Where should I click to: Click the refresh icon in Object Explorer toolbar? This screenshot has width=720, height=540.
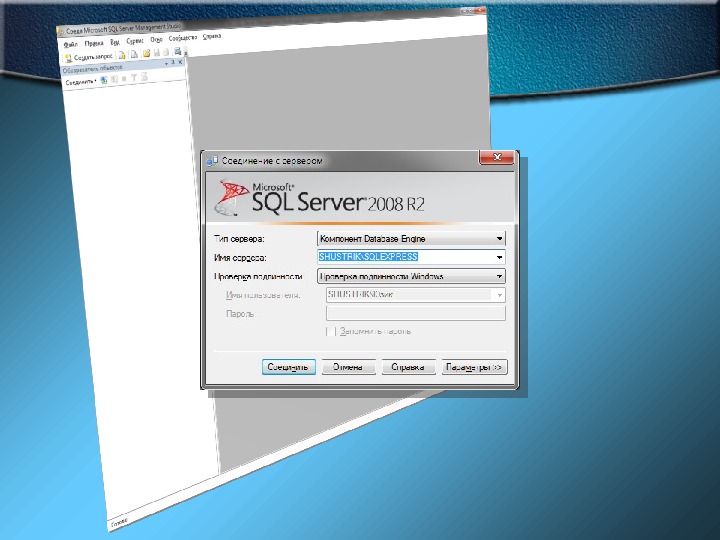point(144,77)
